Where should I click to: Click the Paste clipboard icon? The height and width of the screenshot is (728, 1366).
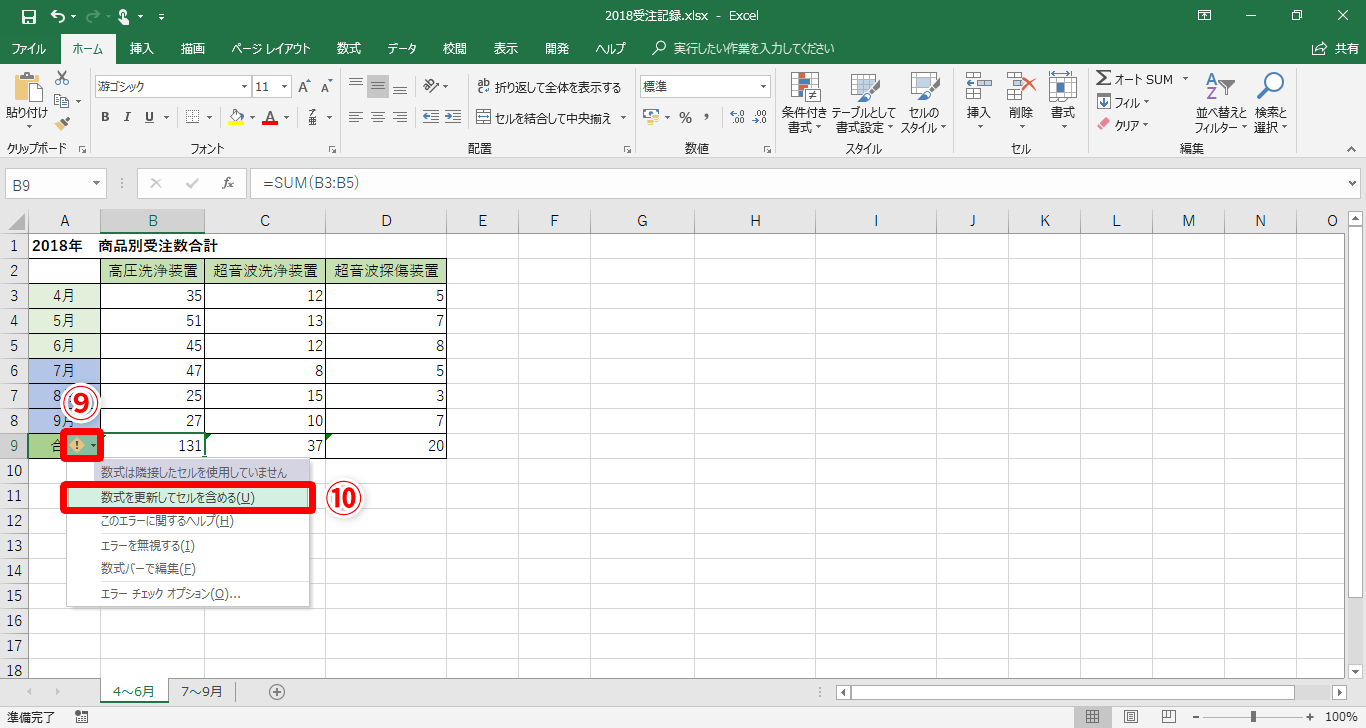27,88
